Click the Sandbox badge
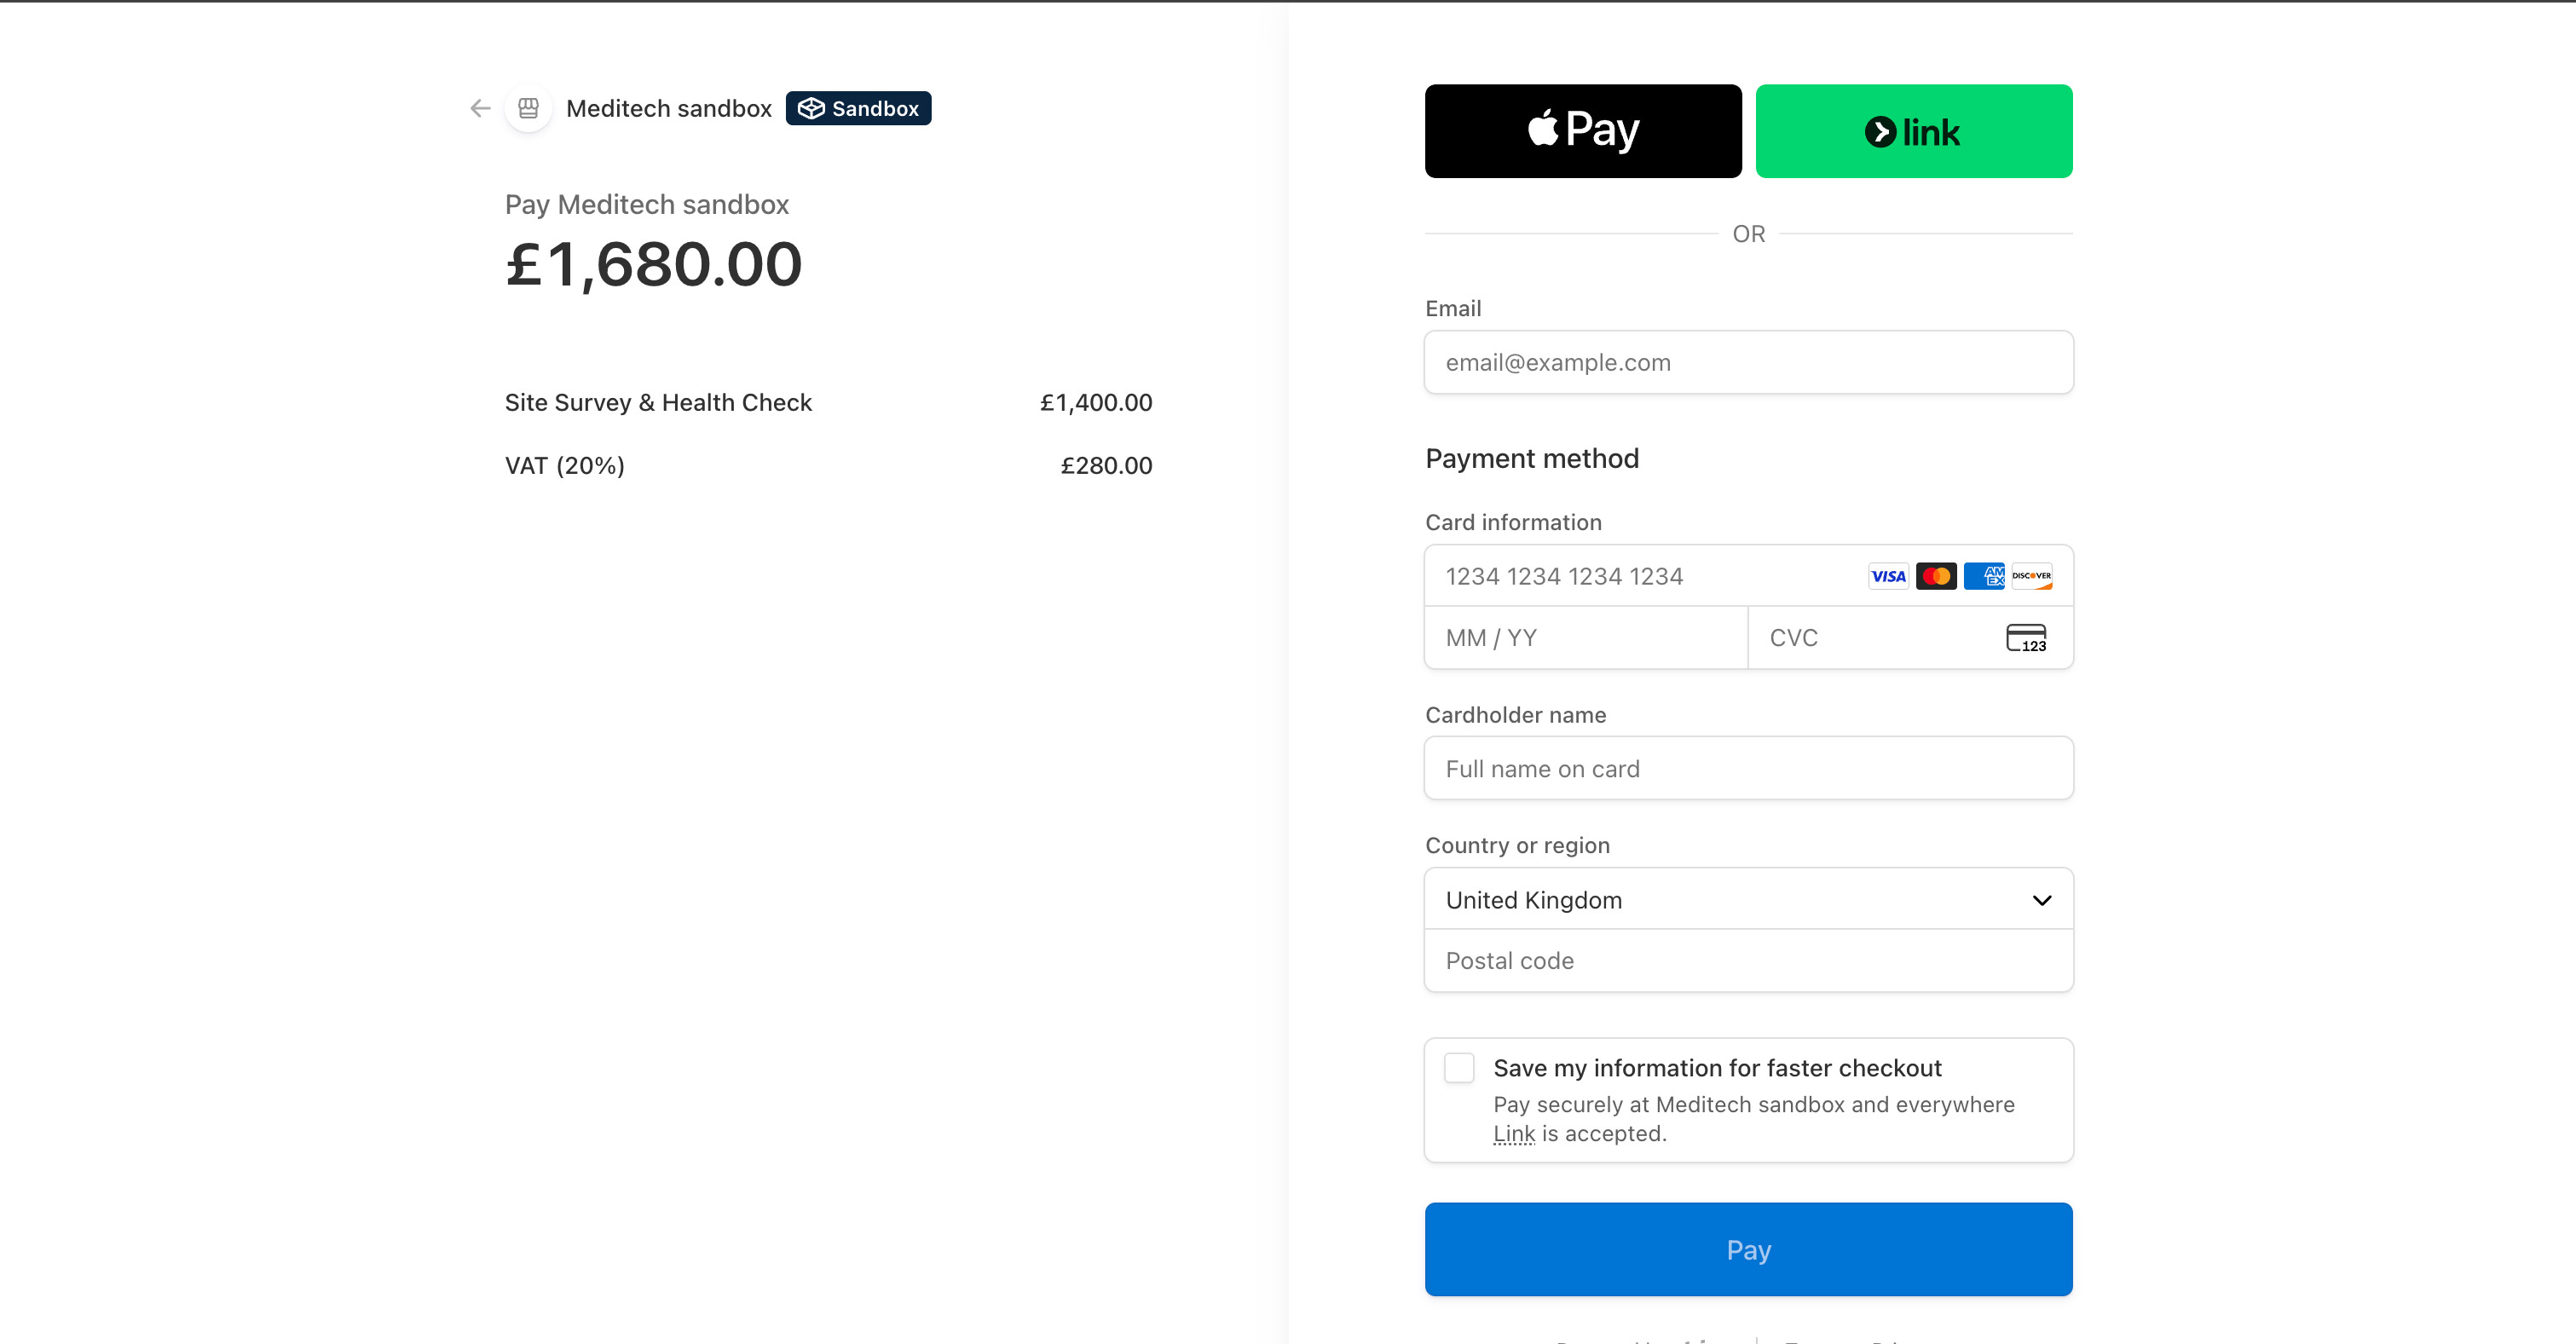Viewport: 2576px width, 1344px height. 858,108
